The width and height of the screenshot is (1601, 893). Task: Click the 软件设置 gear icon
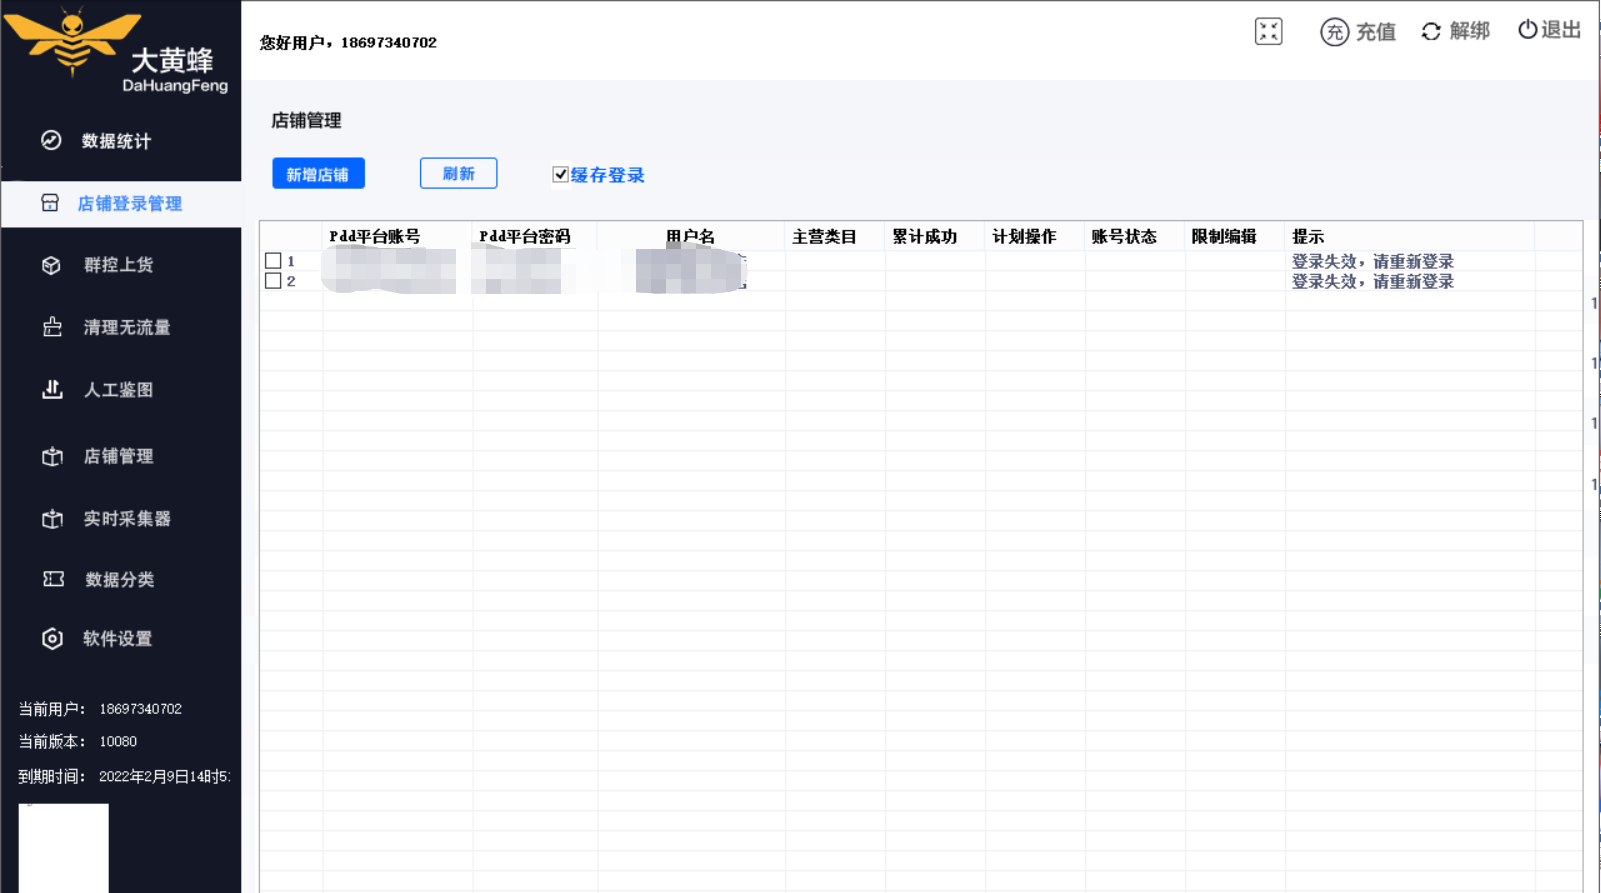pos(52,639)
